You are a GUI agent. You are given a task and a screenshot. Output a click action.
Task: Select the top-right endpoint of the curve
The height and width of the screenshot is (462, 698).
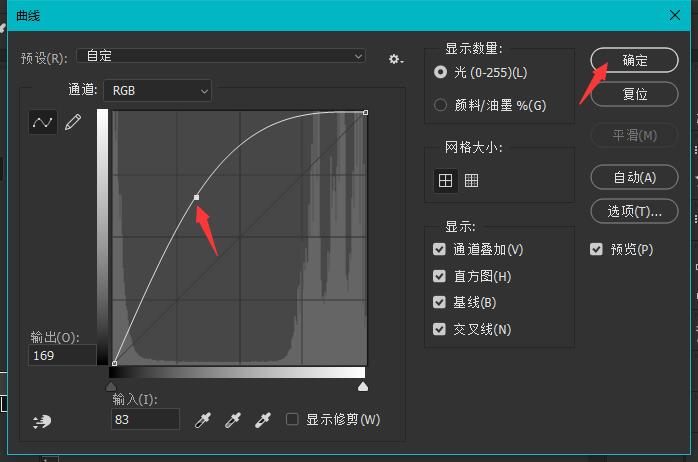tap(365, 113)
